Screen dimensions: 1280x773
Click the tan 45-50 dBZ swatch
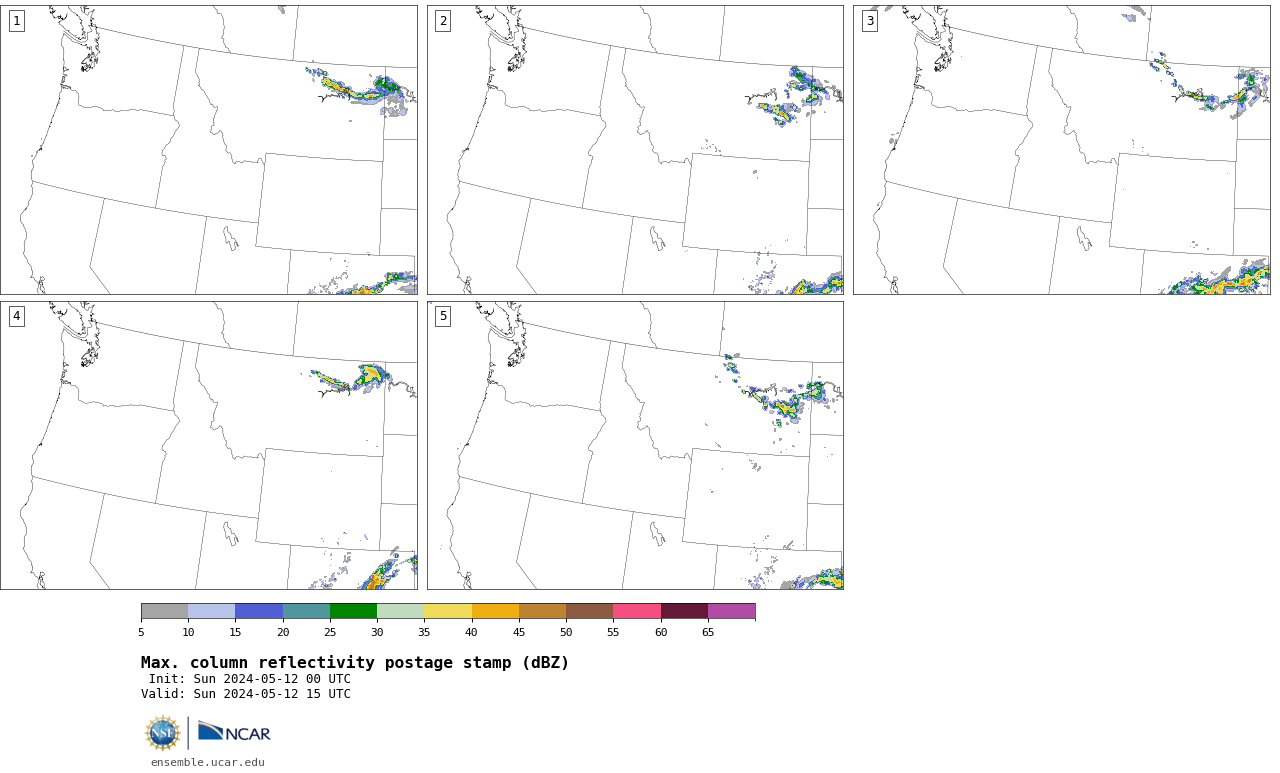[x=542, y=611]
